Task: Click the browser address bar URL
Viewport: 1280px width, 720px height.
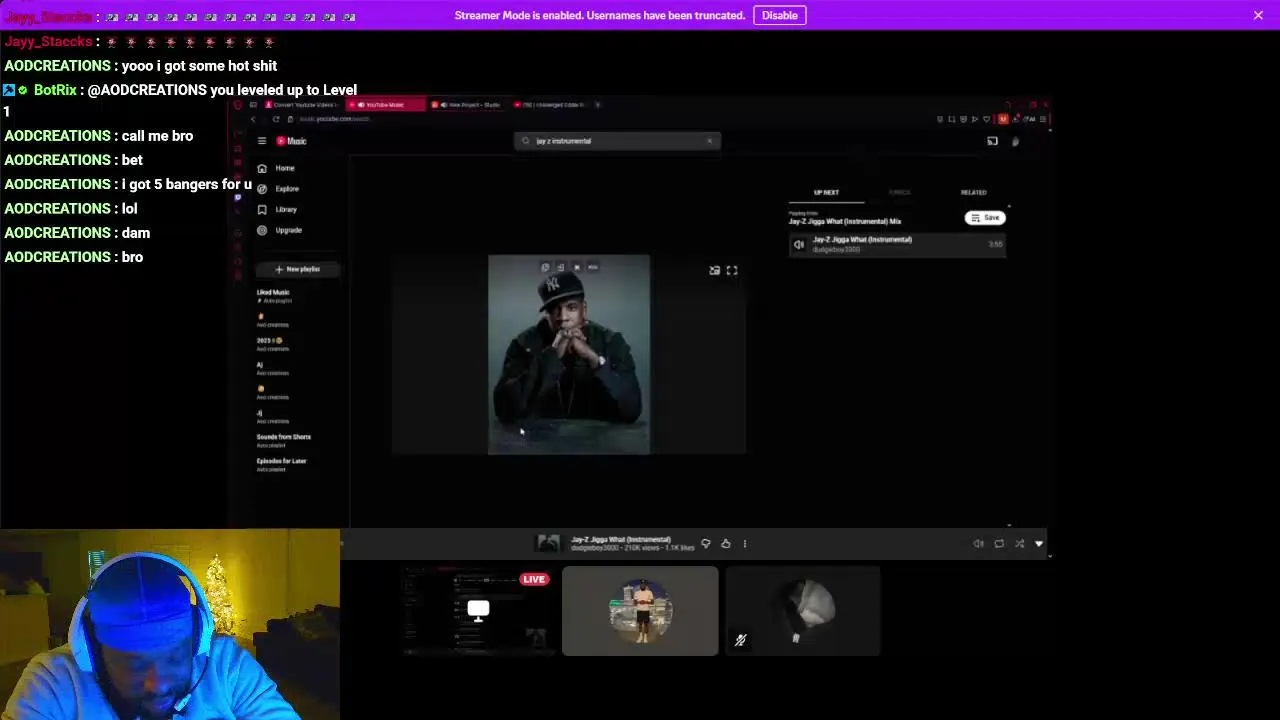Action: coord(335,119)
